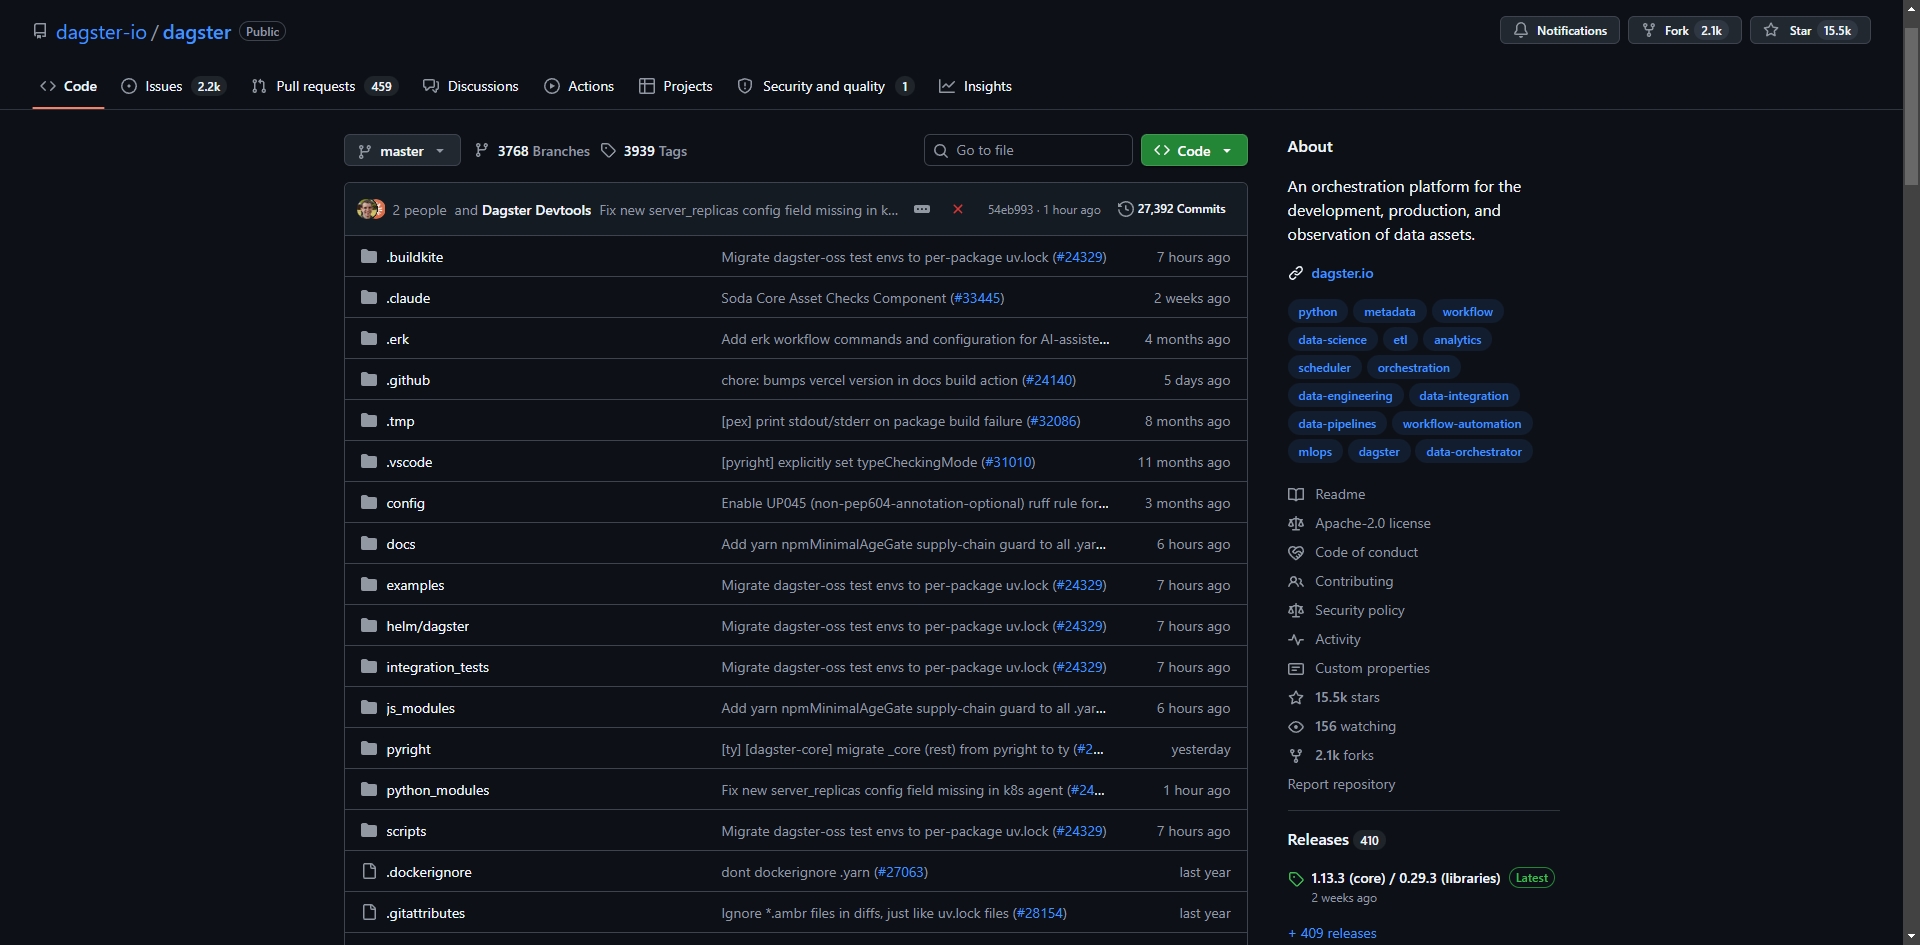
Task: Click the Code of conduct heart icon
Action: tap(1296, 552)
